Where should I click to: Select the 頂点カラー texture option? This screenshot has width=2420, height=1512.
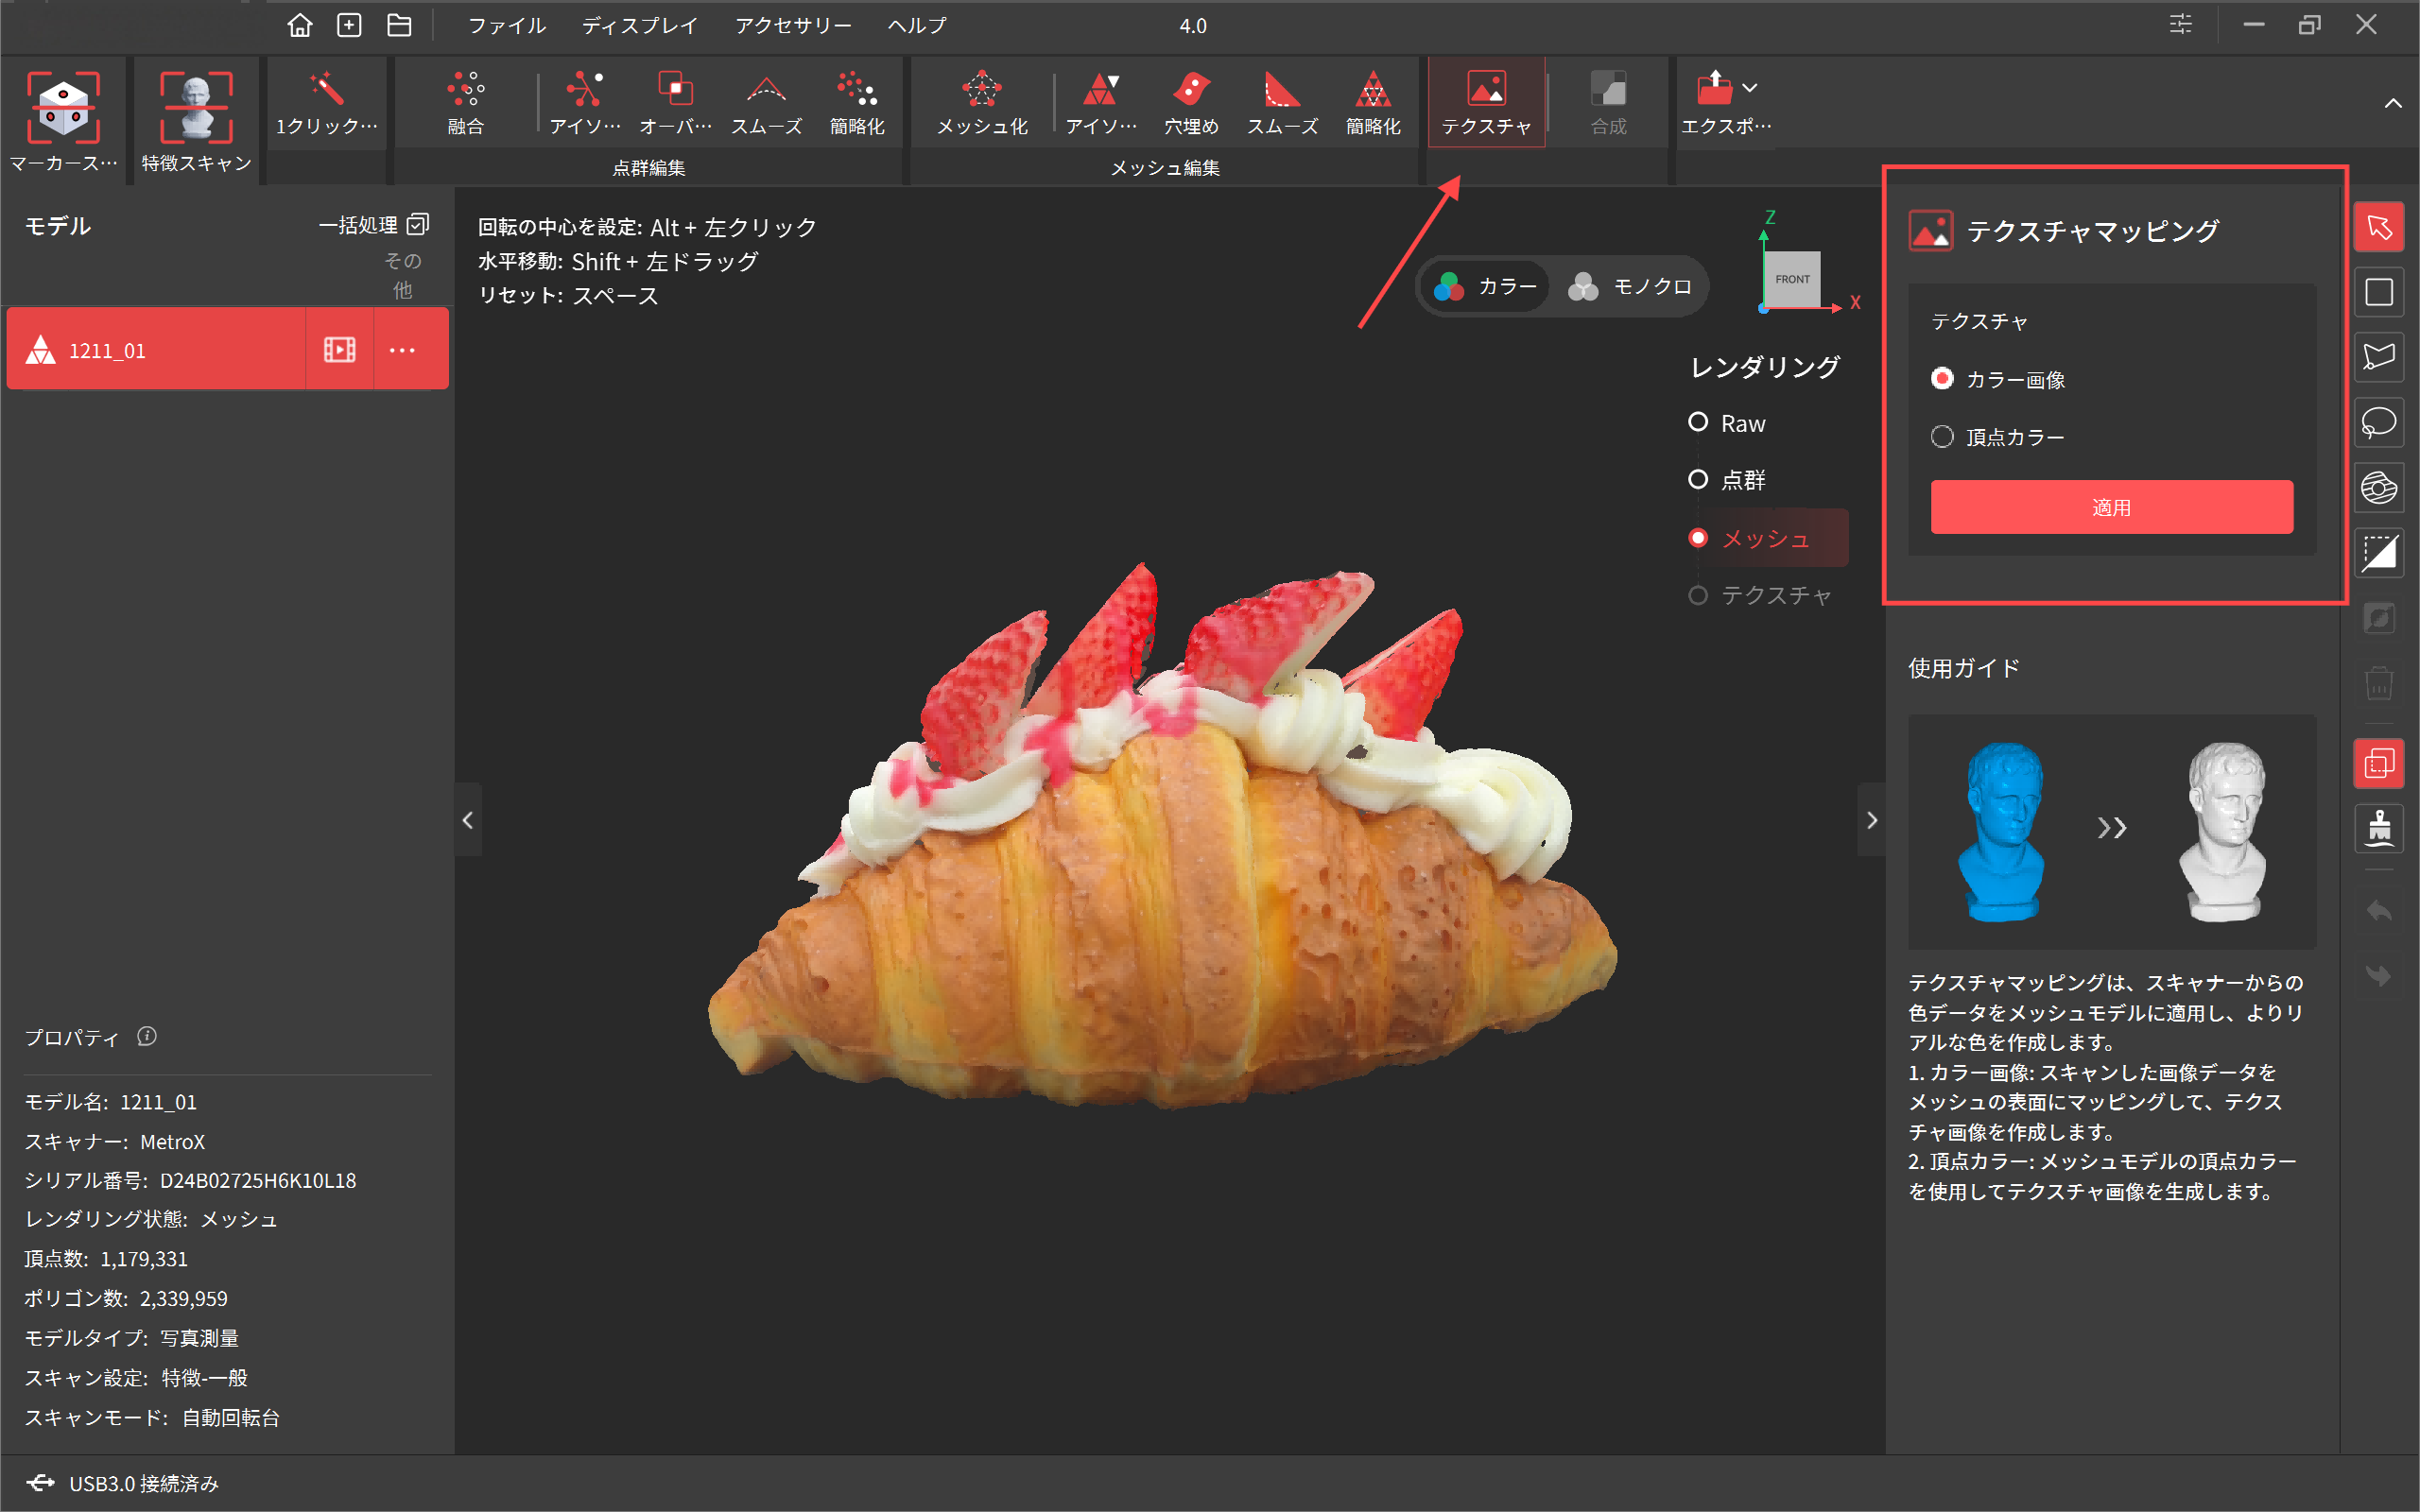coord(1942,437)
